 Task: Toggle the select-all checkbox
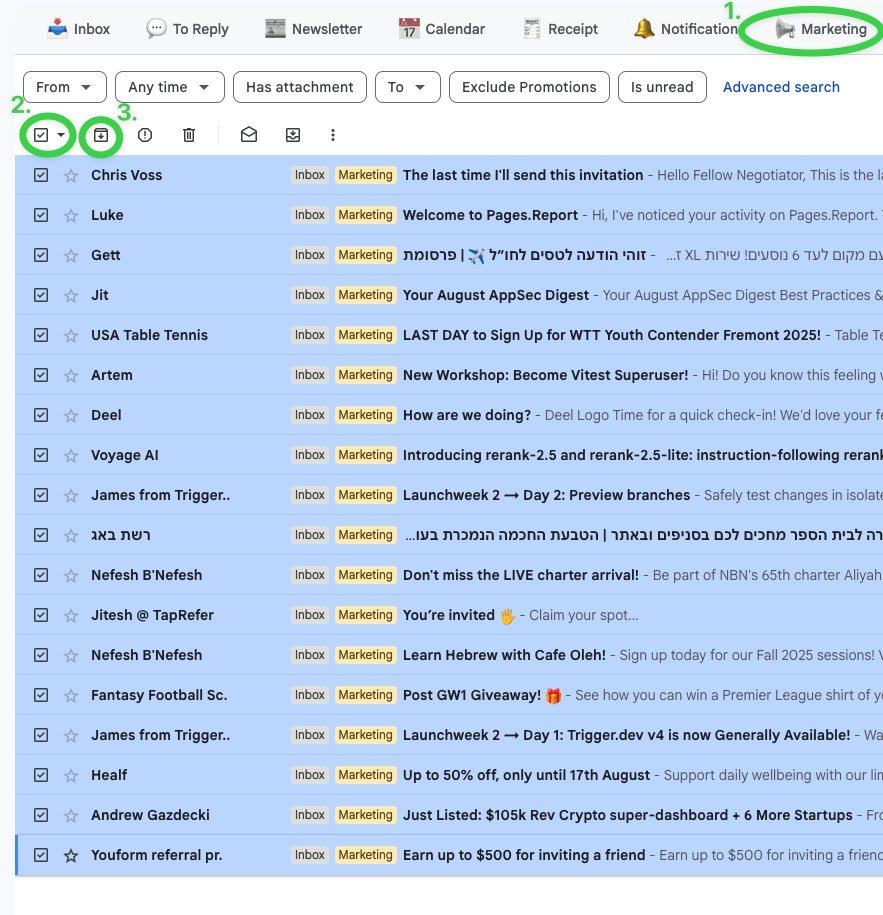40,134
